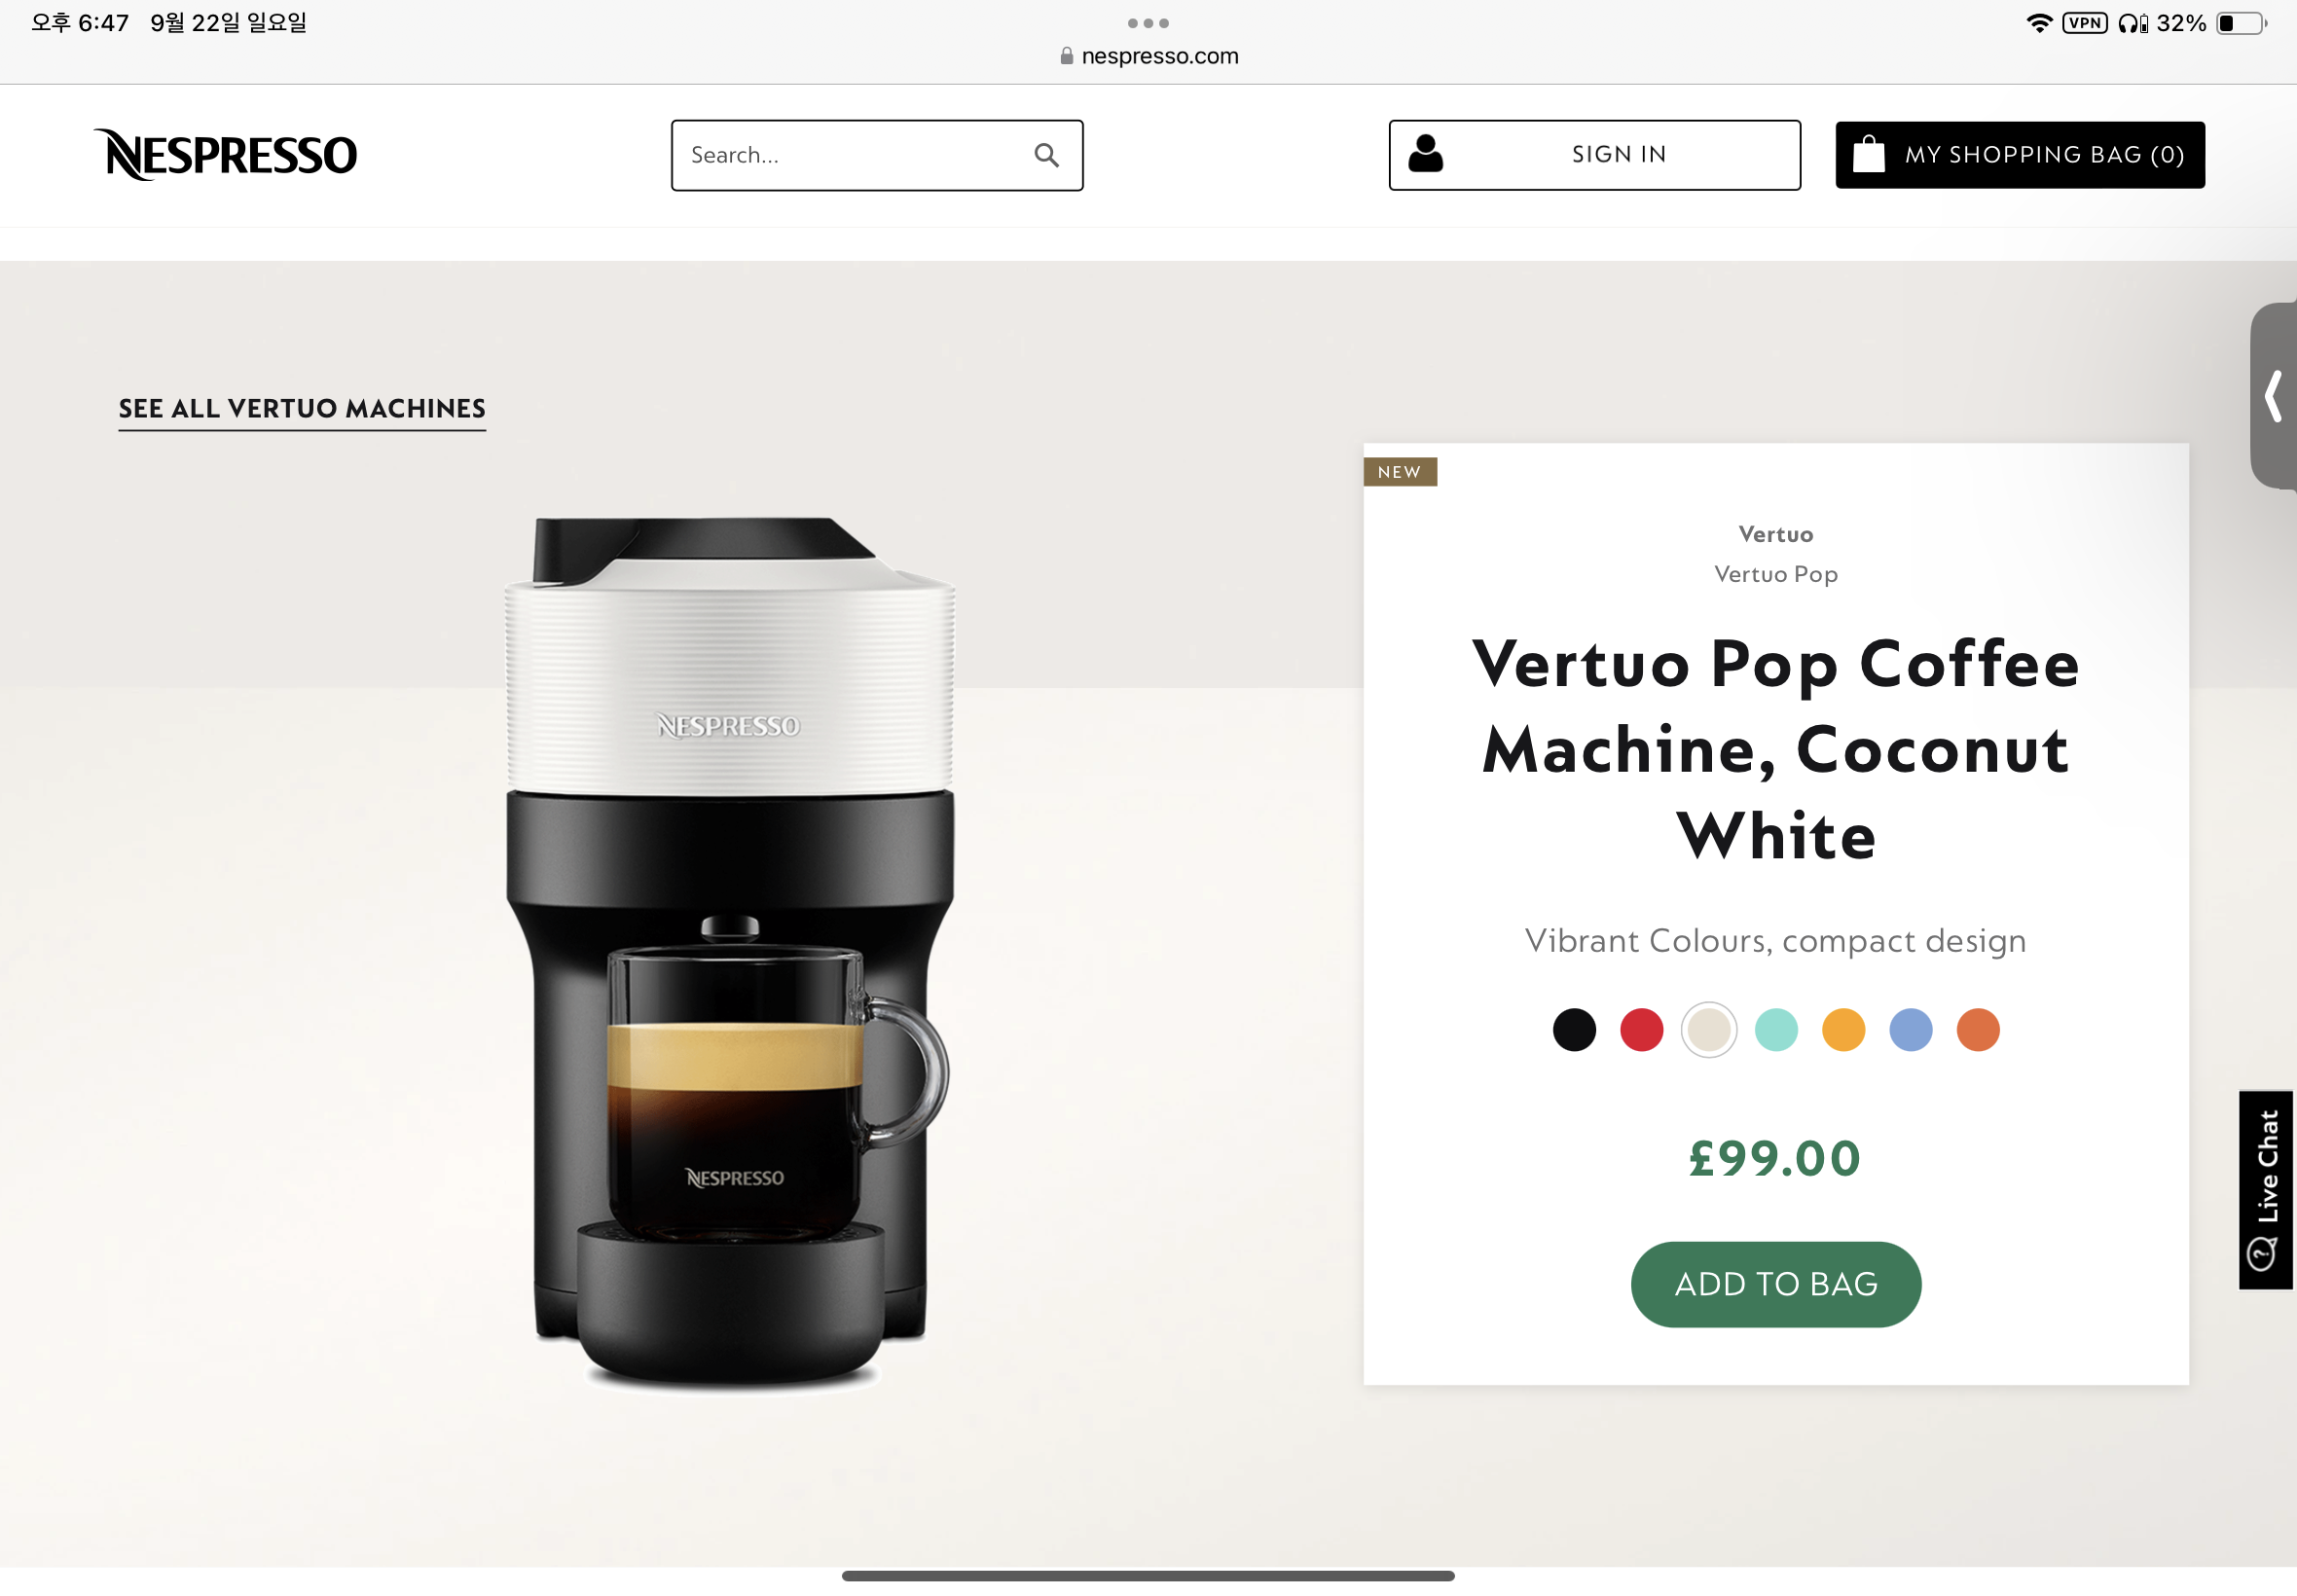Tap the three dots multitasking menu
The height and width of the screenshot is (1596, 2297).
pyautogui.click(x=1148, y=23)
